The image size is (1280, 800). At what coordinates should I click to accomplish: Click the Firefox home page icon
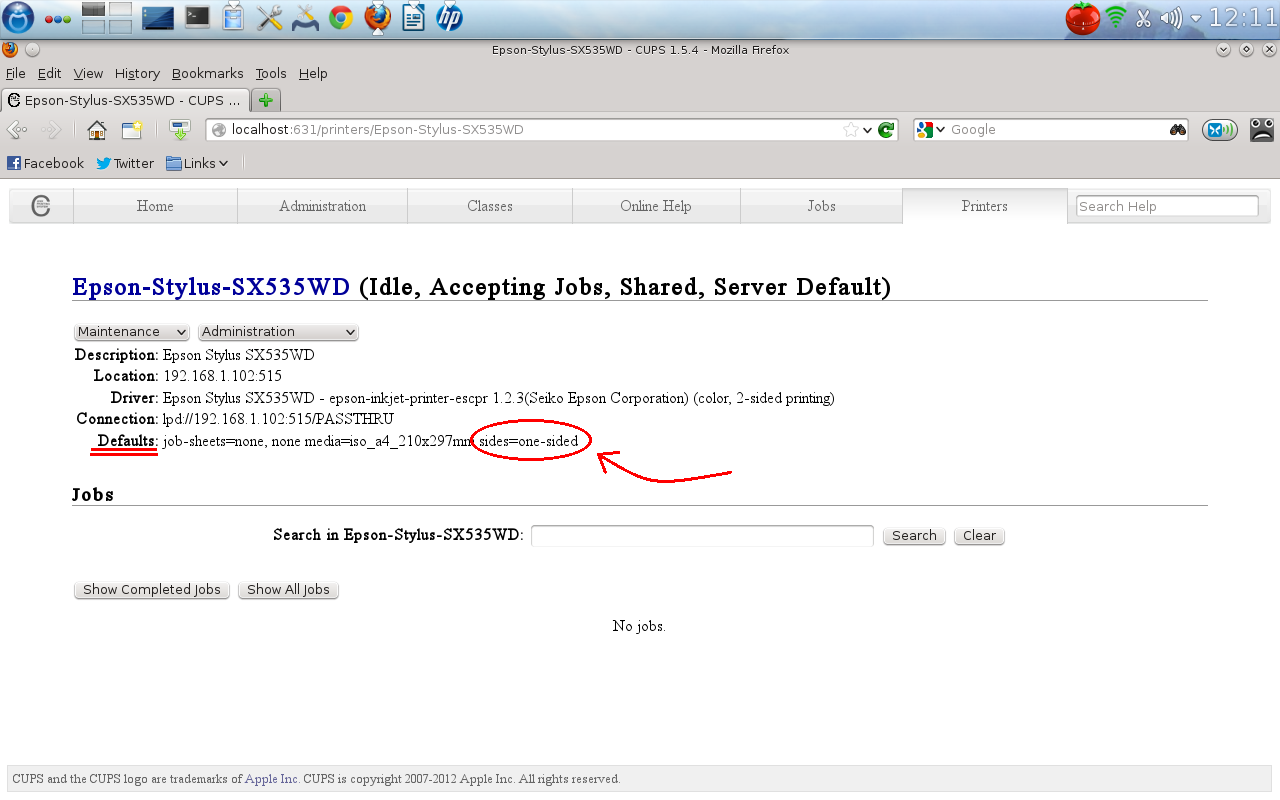pyautogui.click(x=97, y=130)
